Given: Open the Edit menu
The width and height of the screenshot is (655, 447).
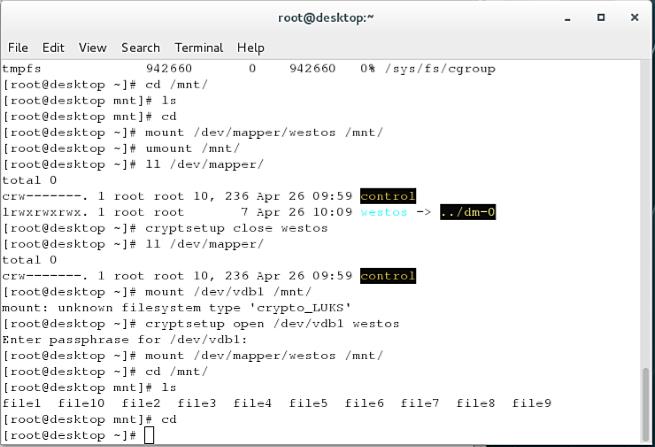Looking at the screenshot, I should [x=53, y=48].
